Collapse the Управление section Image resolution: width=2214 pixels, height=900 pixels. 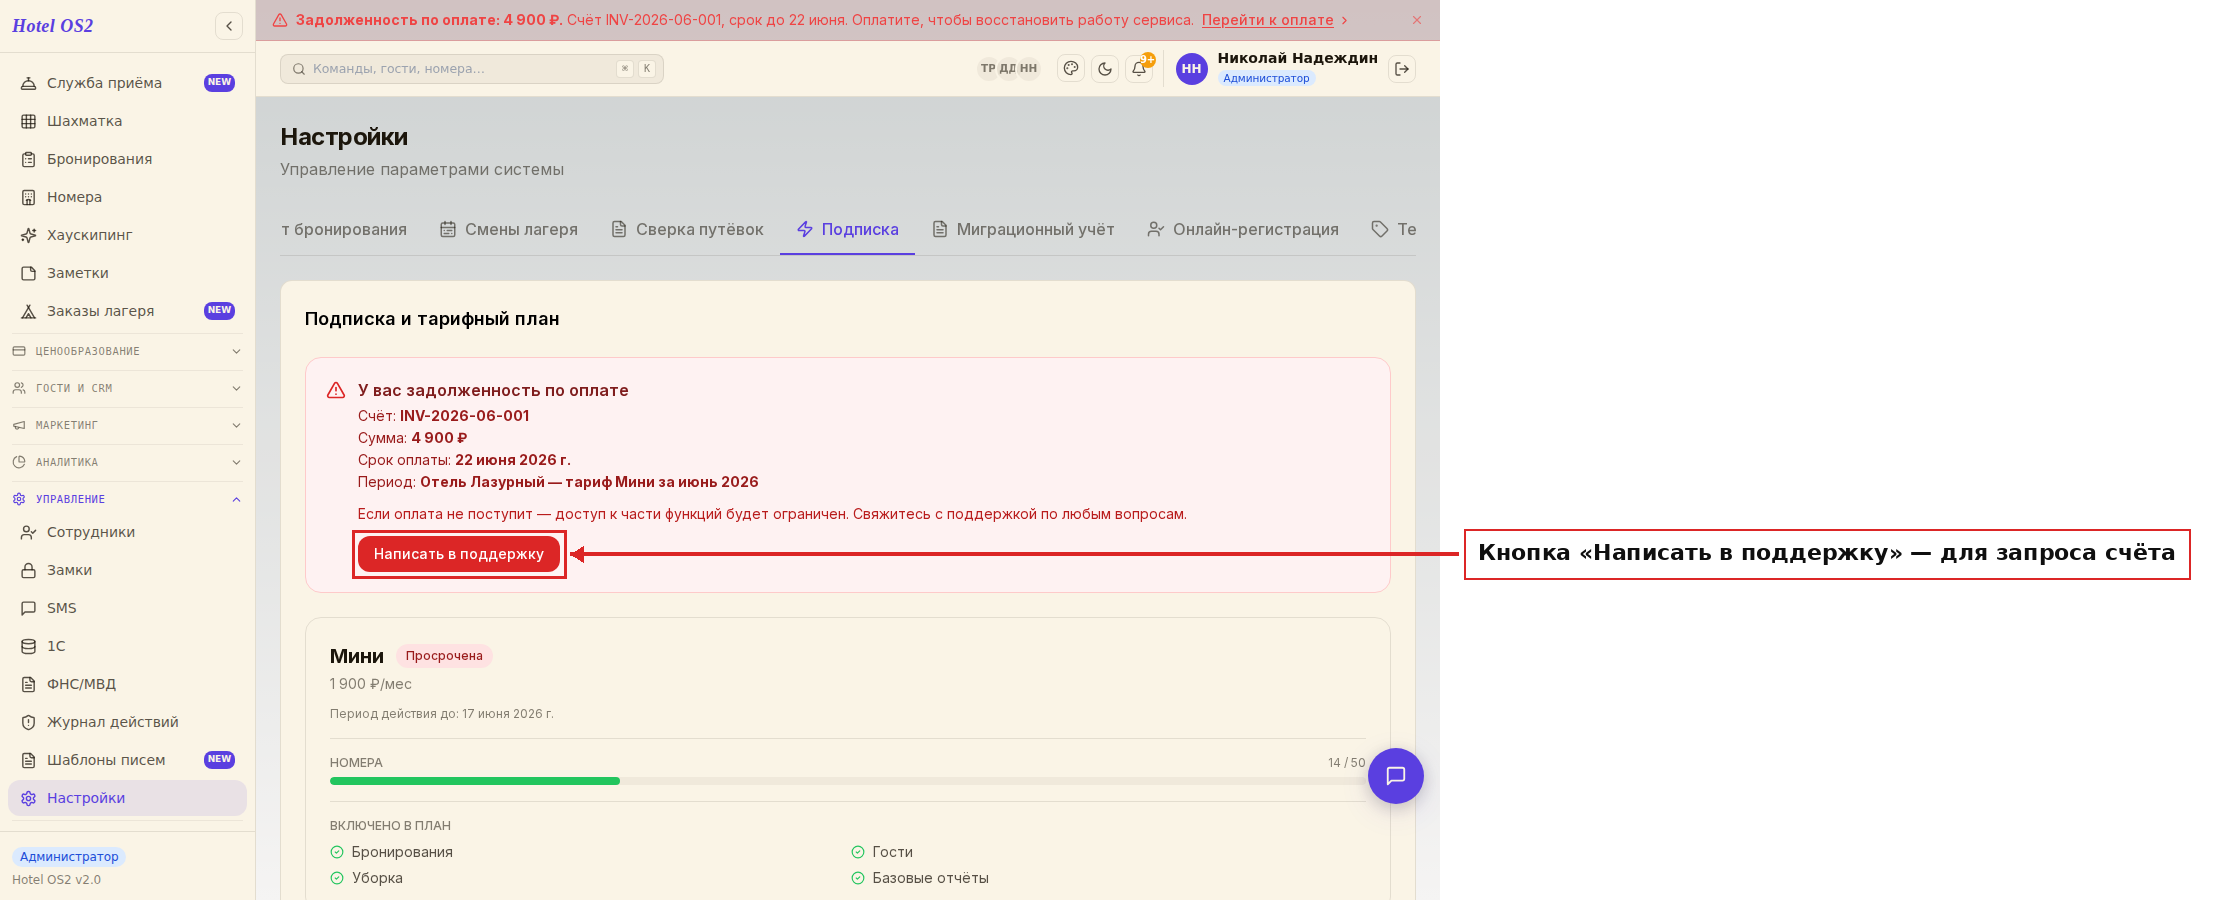[127, 499]
